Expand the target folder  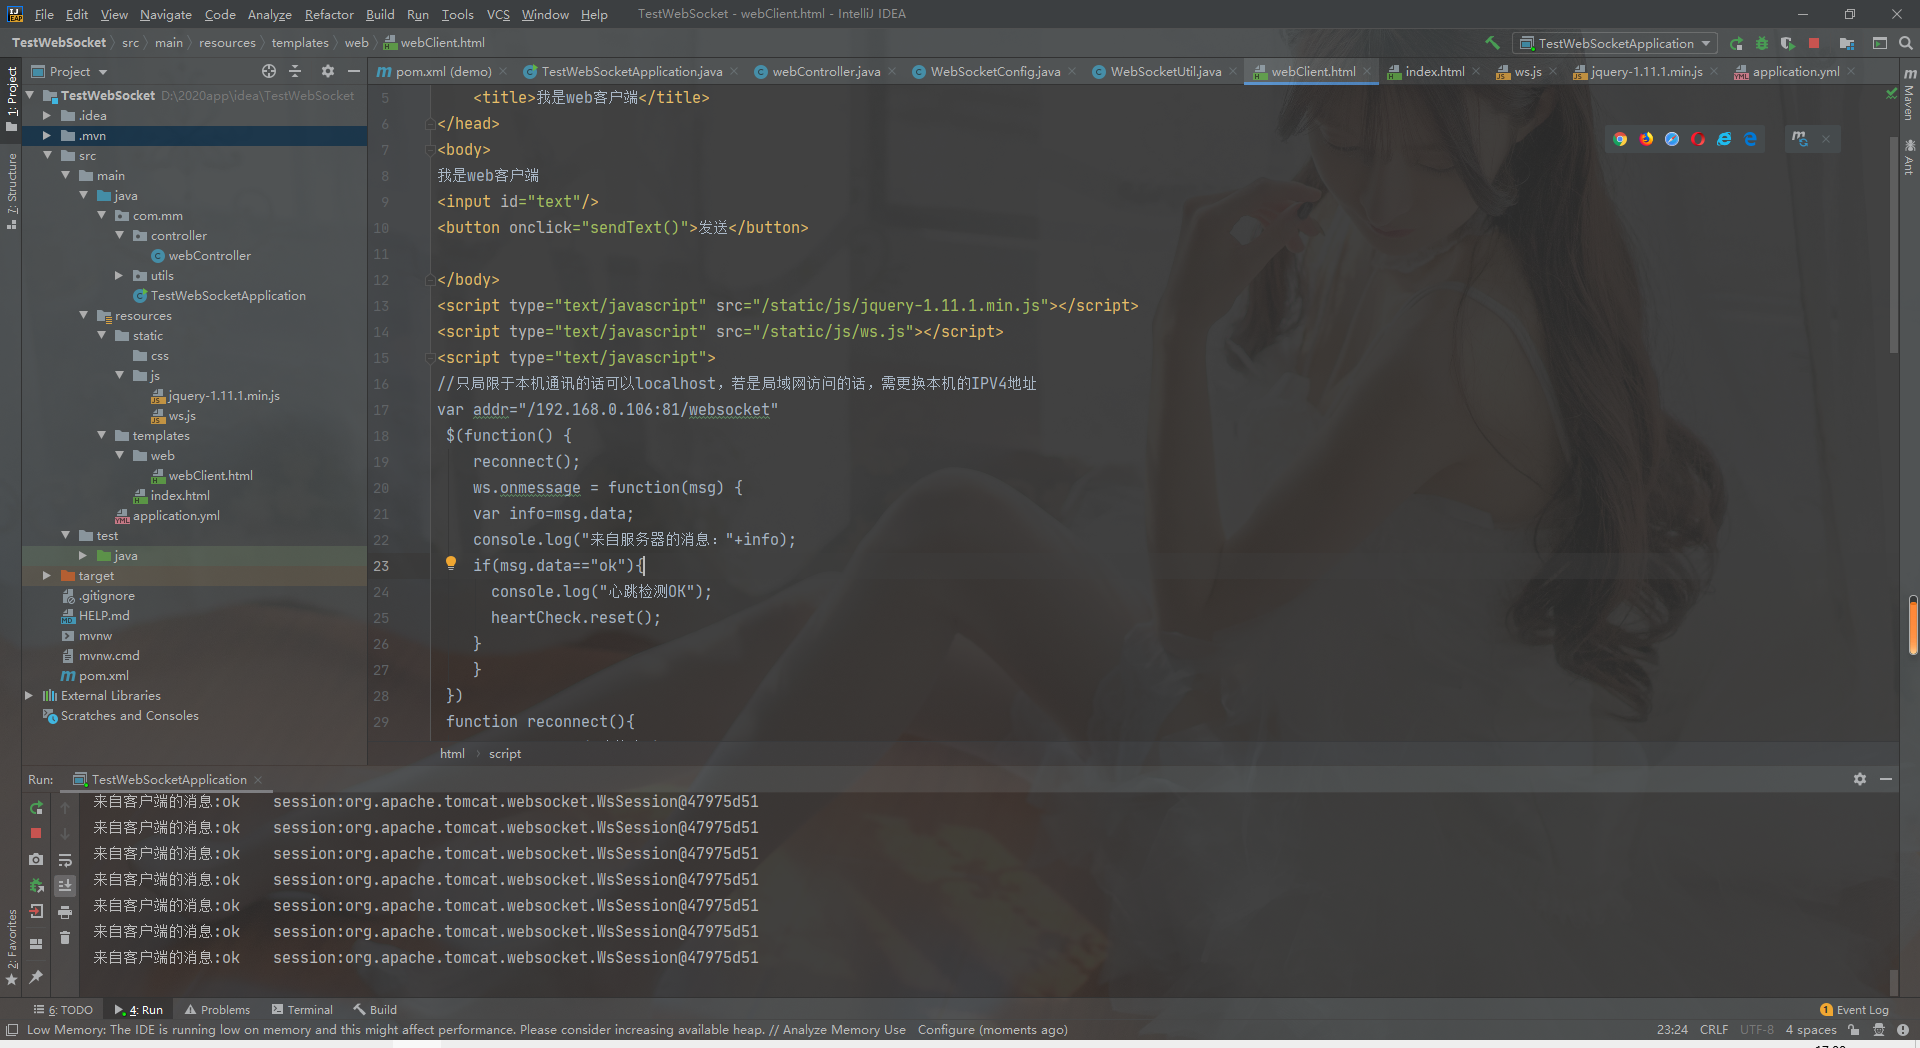pos(47,576)
